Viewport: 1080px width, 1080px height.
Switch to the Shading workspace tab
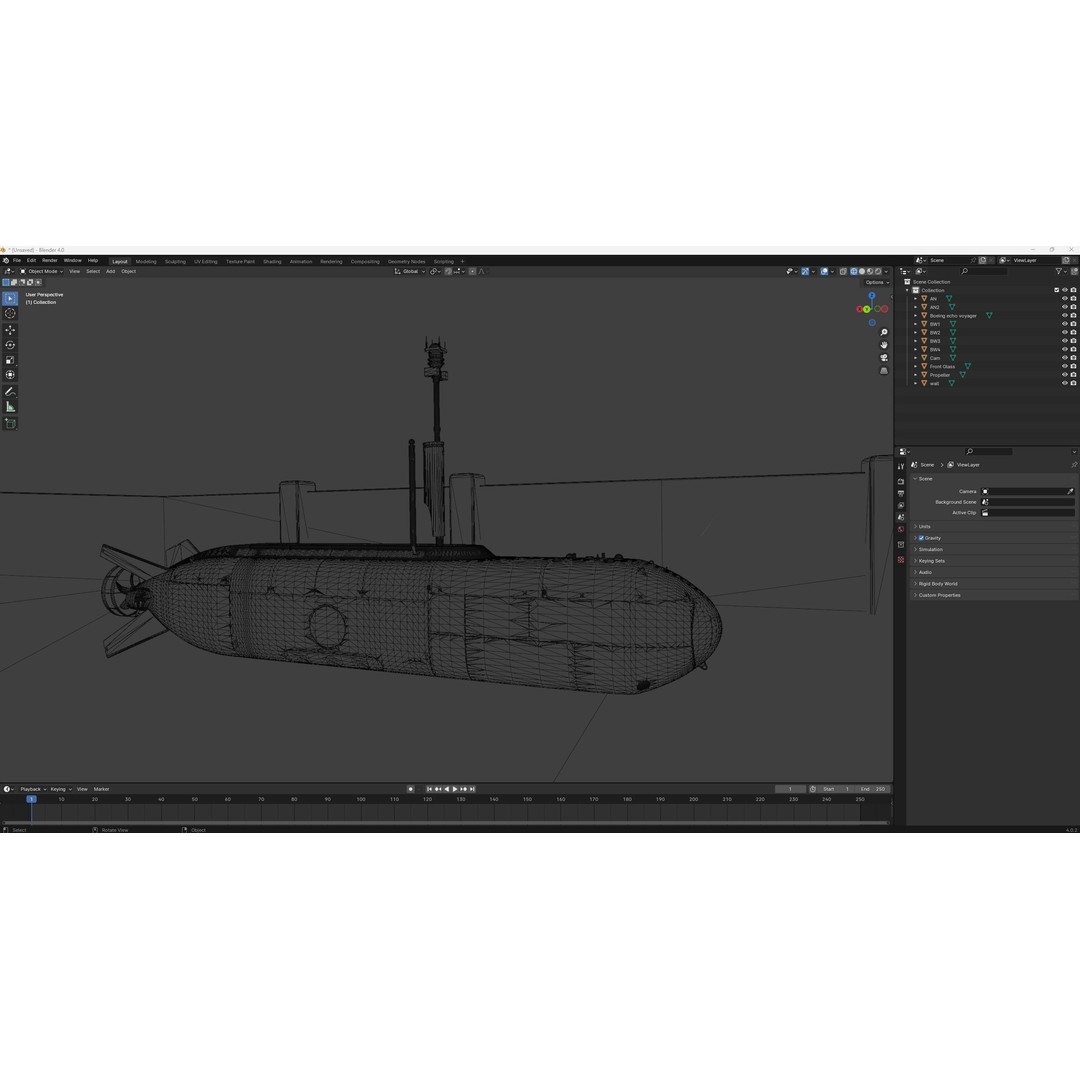click(272, 261)
